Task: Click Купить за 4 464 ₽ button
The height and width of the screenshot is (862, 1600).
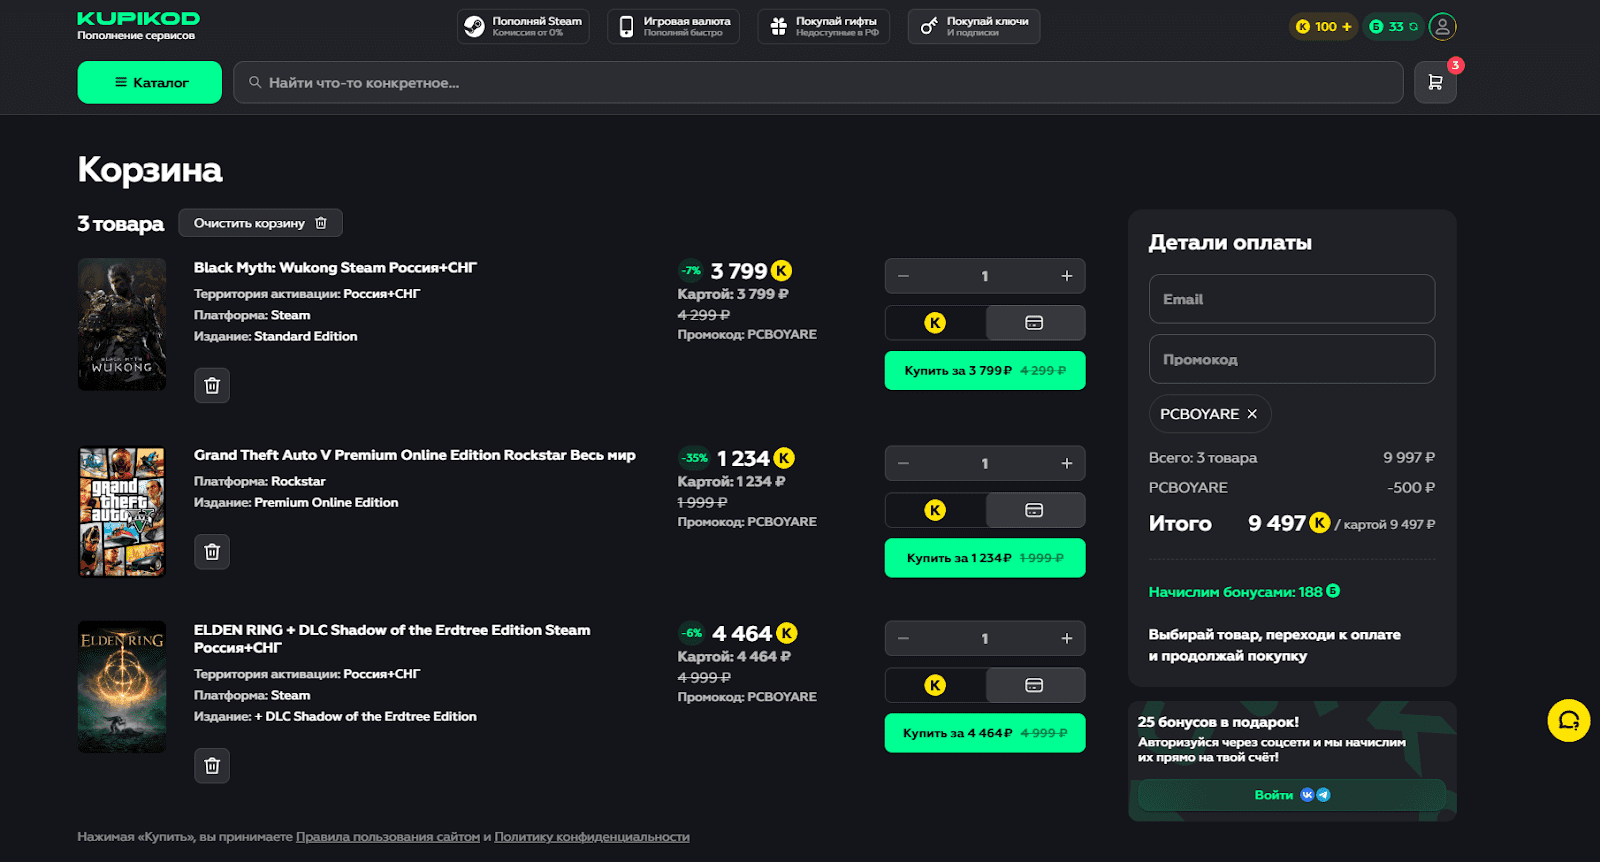Action: click(985, 733)
